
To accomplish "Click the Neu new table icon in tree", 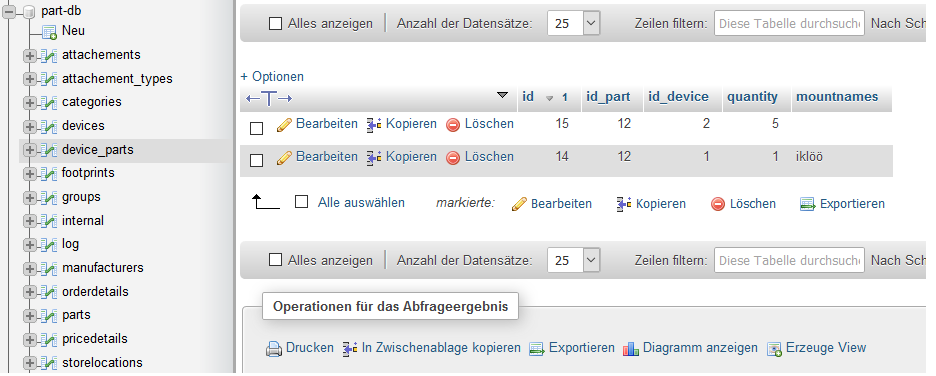I will (50, 32).
